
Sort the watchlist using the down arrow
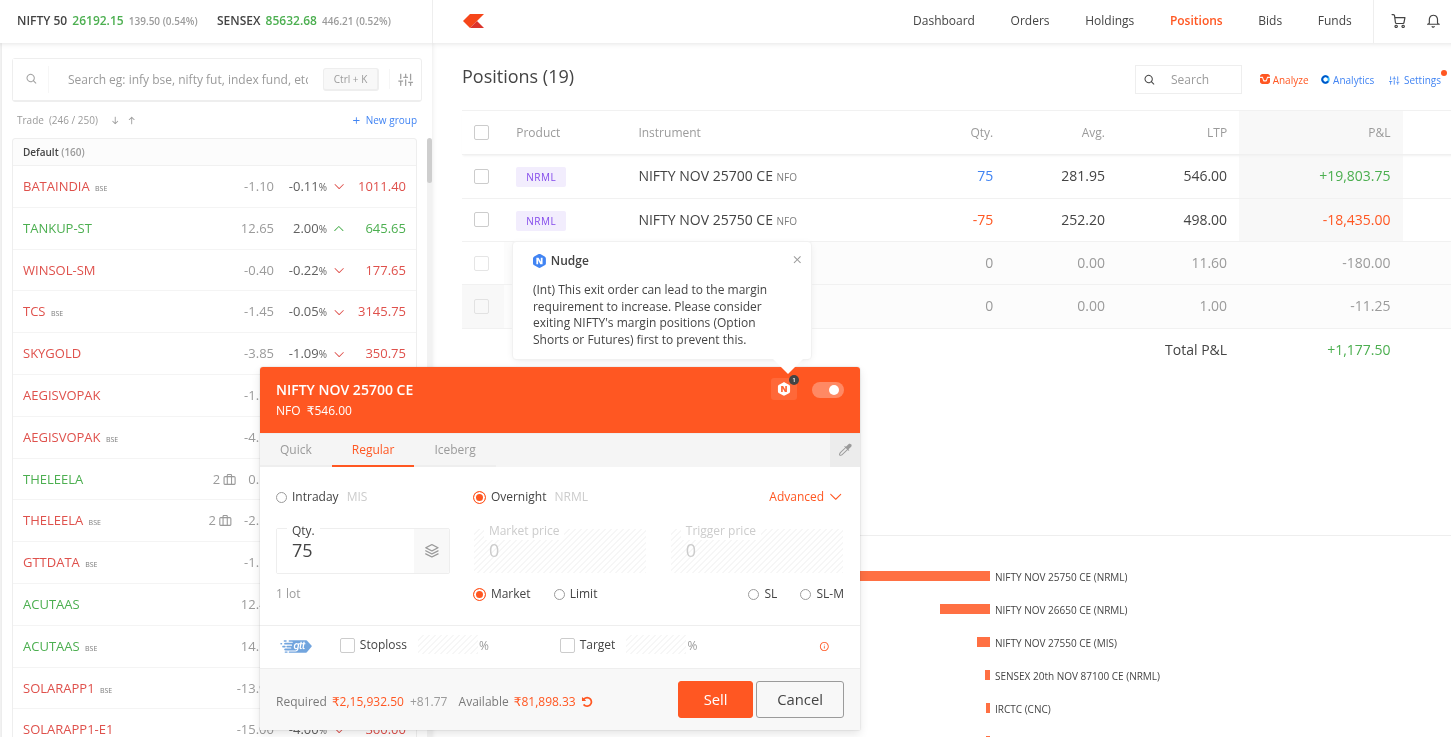[115, 121]
